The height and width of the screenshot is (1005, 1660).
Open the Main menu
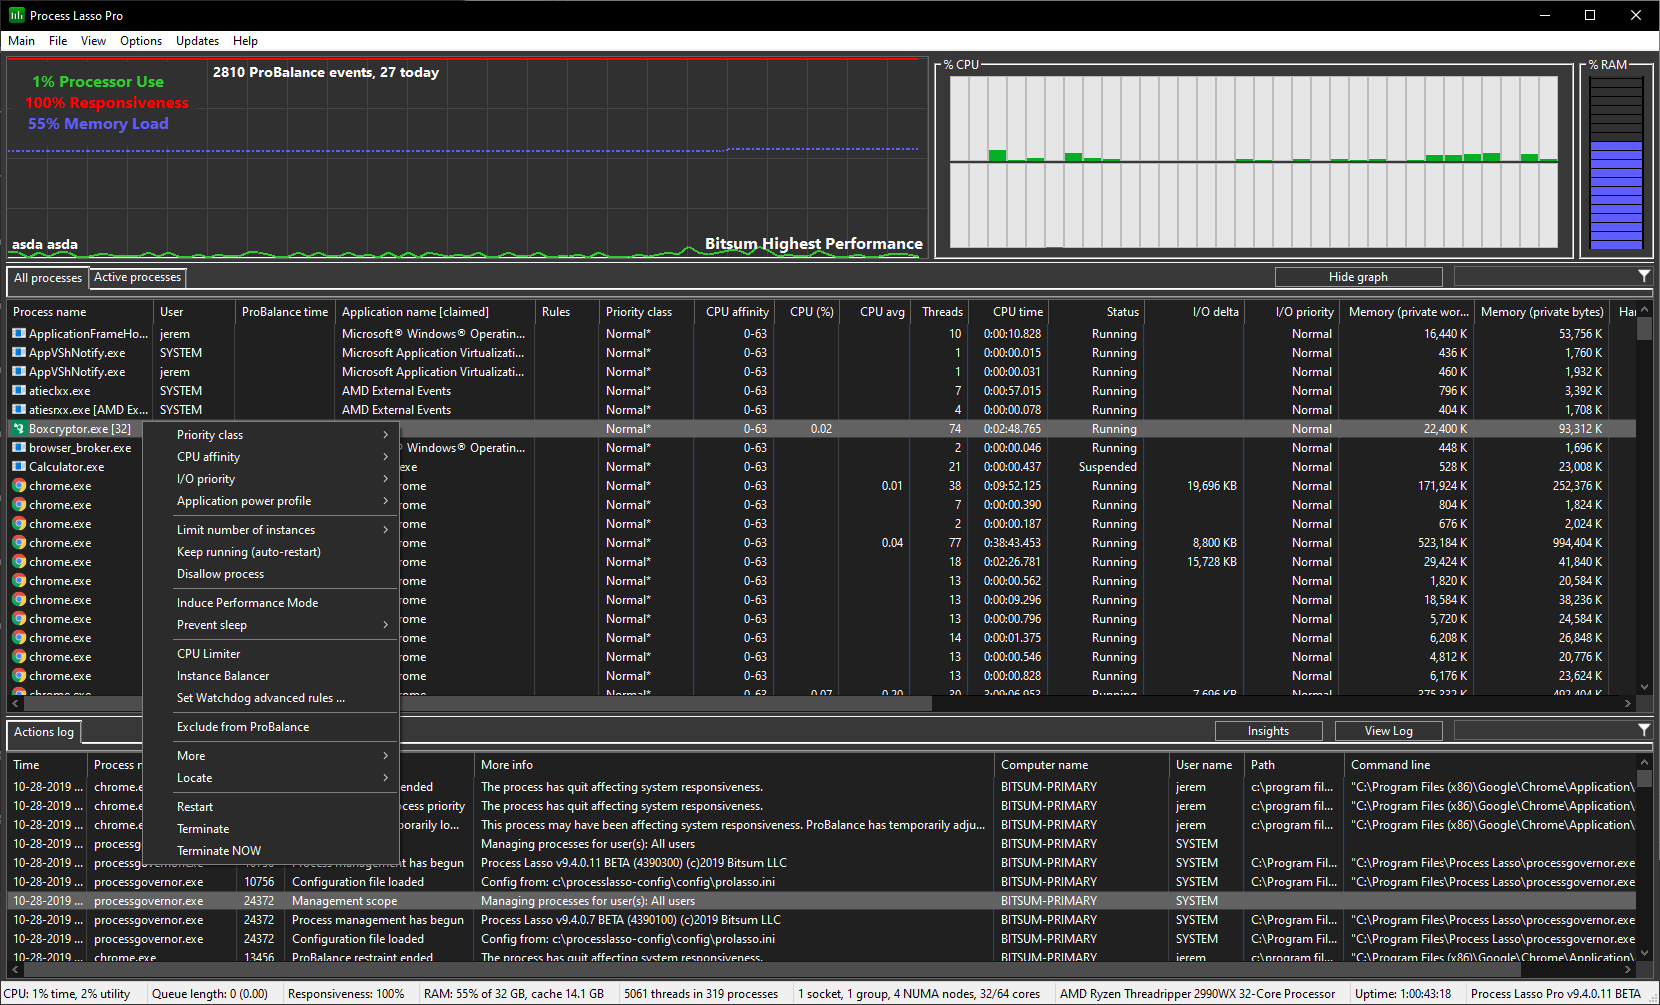click(x=21, y=41)
